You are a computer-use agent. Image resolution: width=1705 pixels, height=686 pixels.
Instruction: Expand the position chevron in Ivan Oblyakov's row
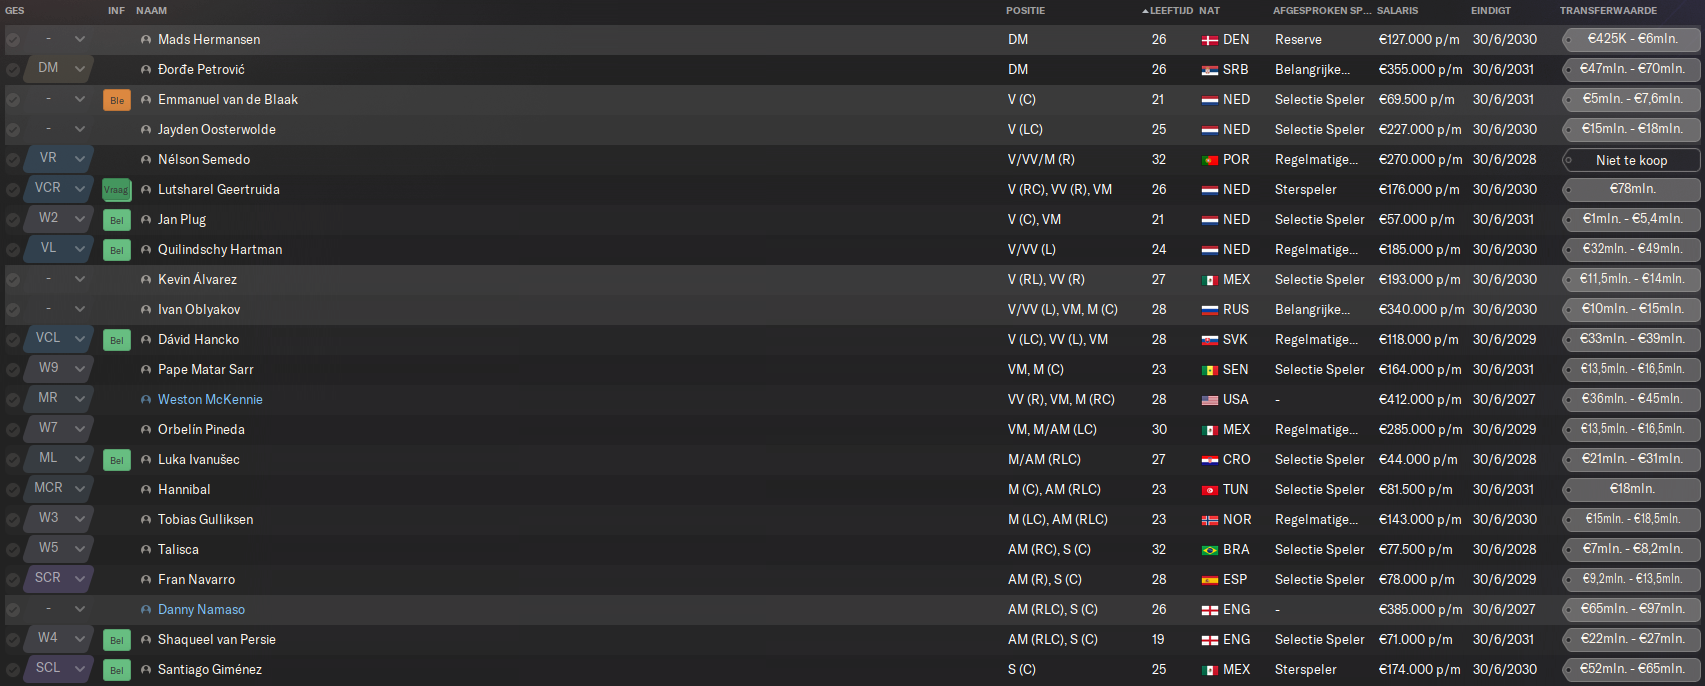click(x=80, y=309)
